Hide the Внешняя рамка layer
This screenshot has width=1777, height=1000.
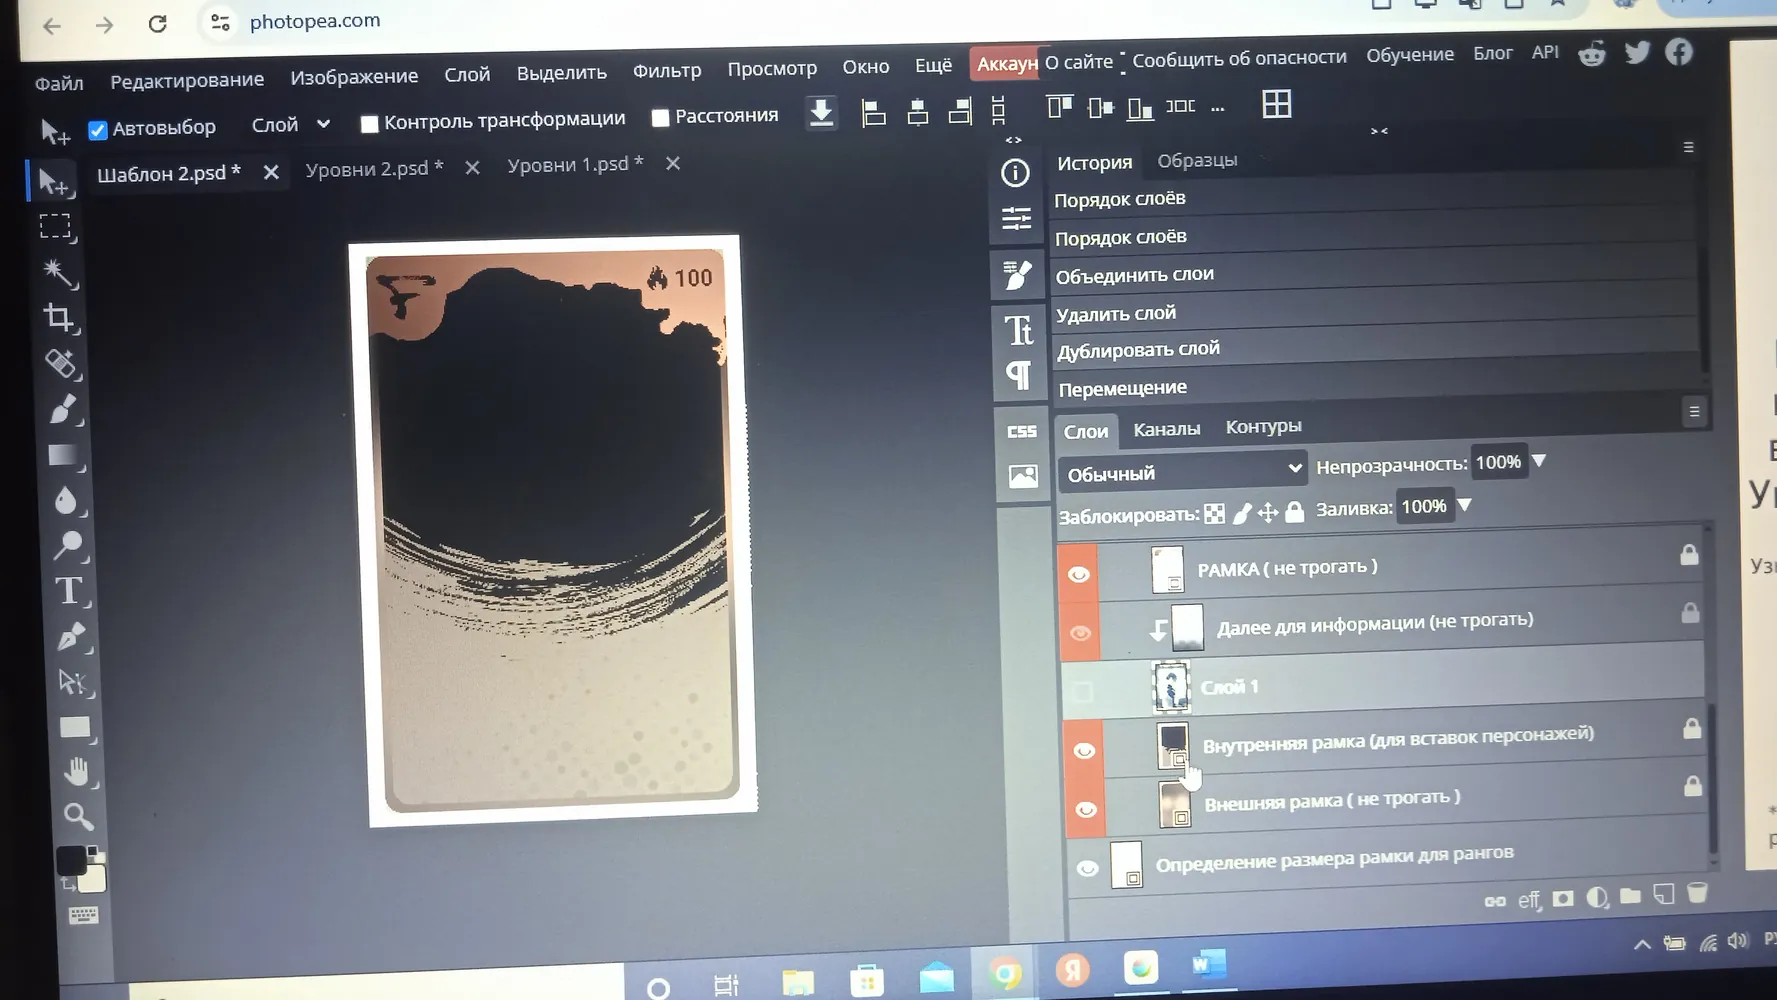(1086, 809)
